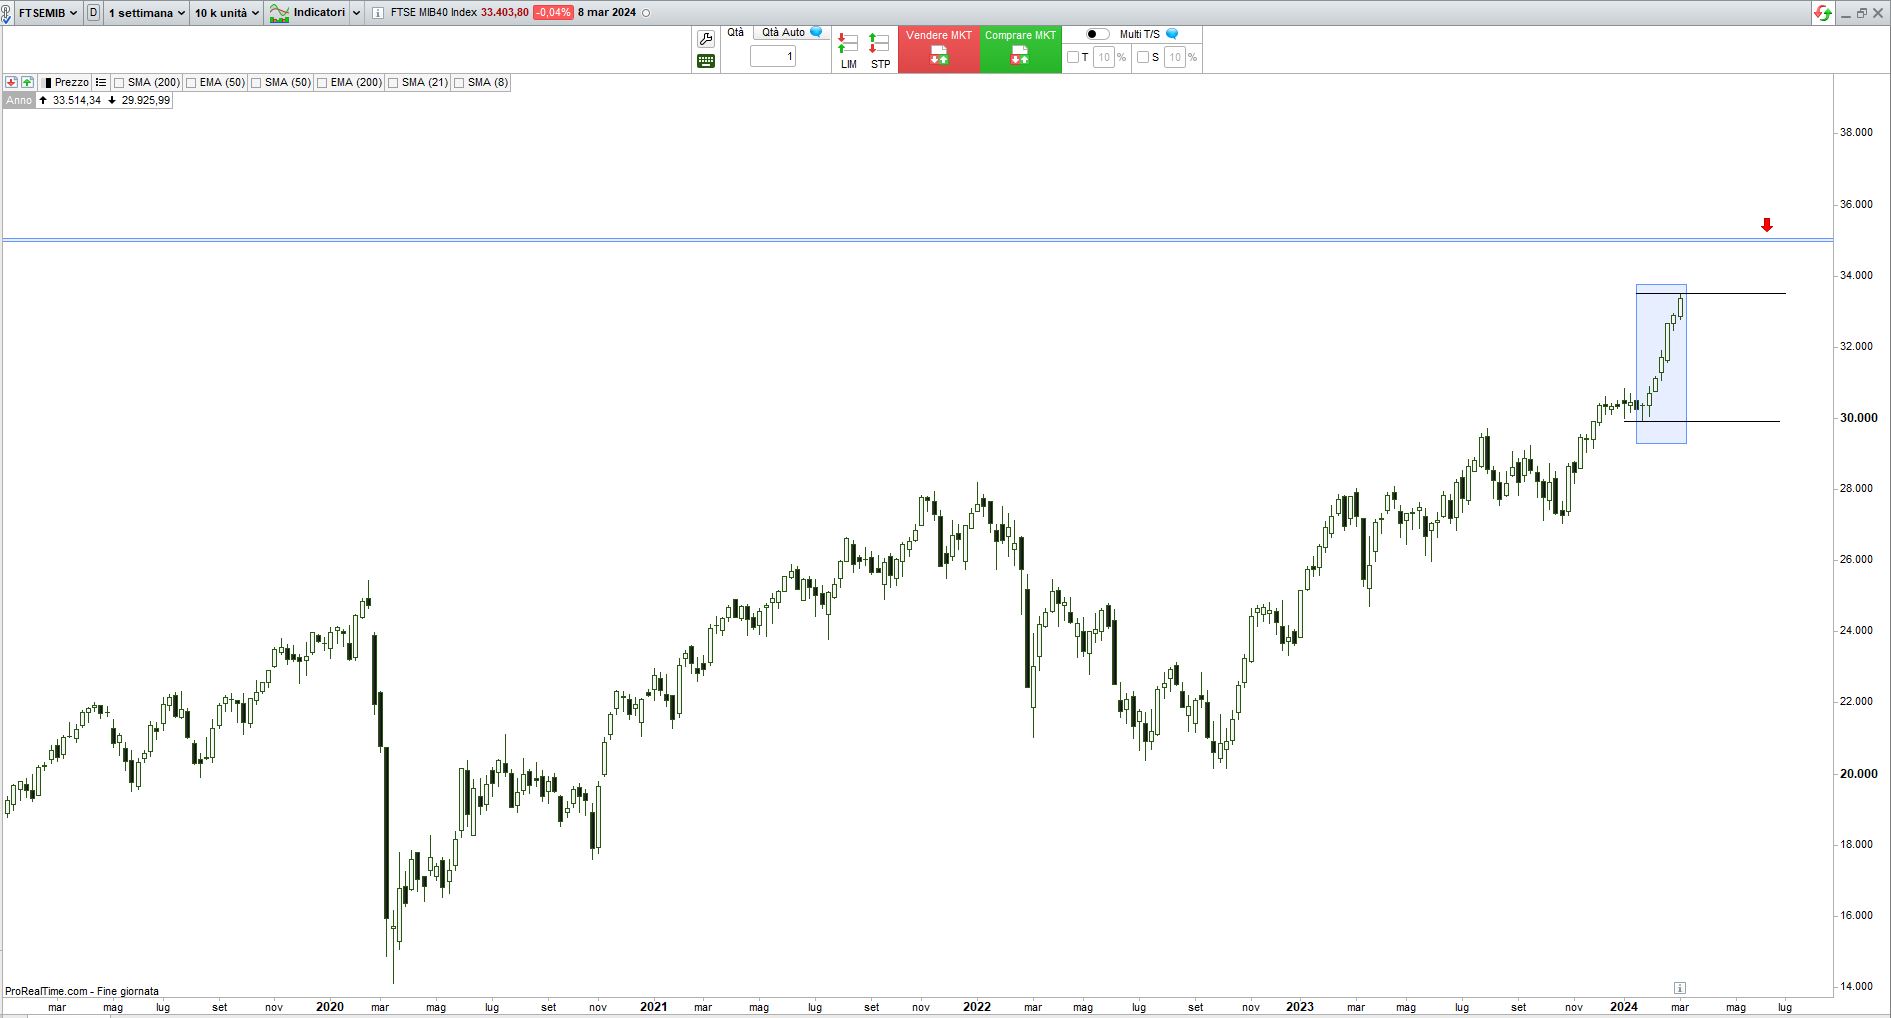Toggle the Multi T/S switch

(x=1097, y=34)
